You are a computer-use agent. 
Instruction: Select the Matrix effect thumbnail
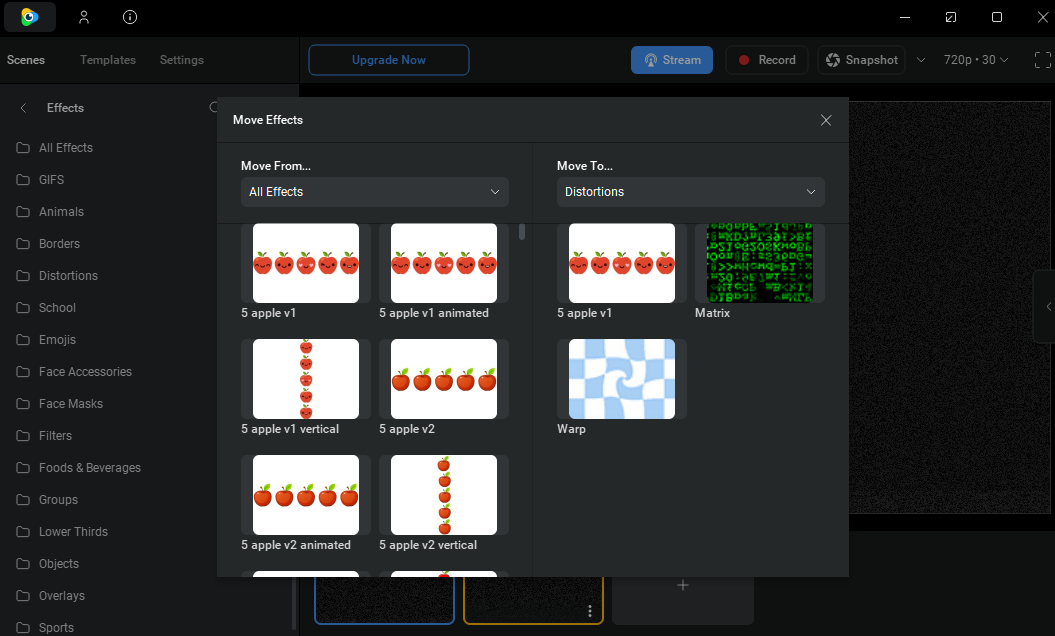tap(759, 263)
